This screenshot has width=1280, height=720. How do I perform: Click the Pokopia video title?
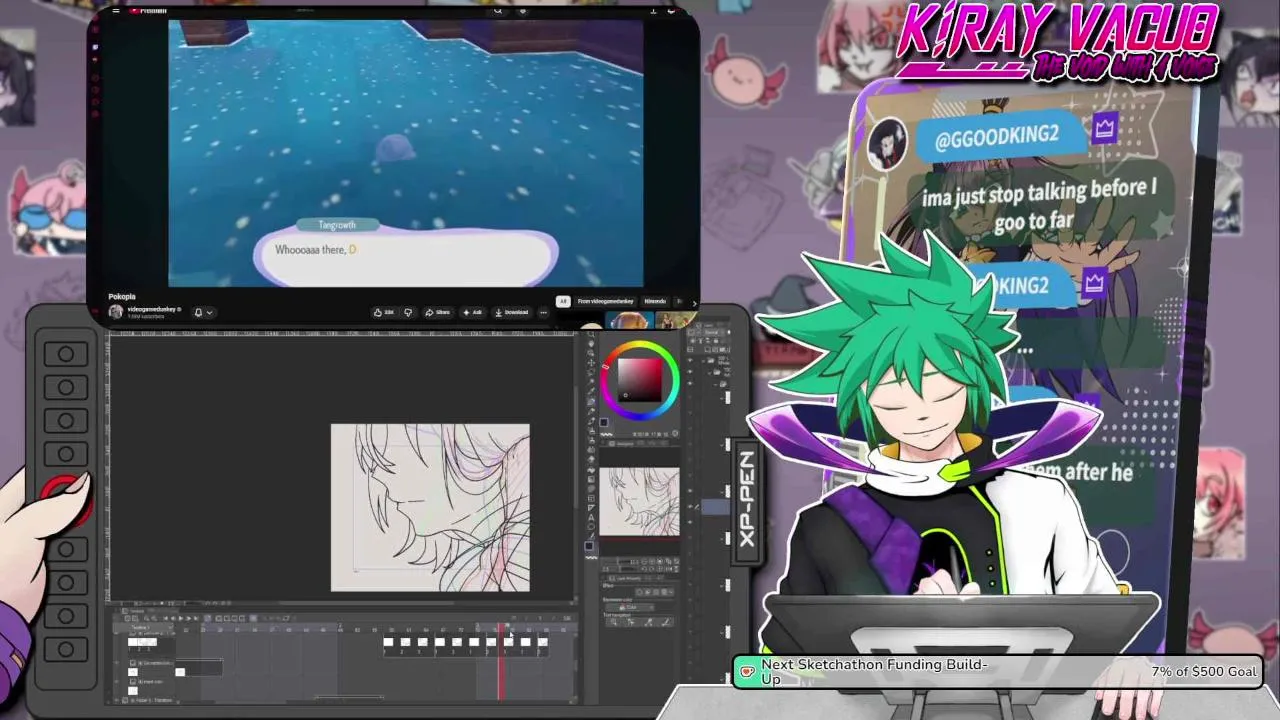pyautogui.click(x=122, y=297)
